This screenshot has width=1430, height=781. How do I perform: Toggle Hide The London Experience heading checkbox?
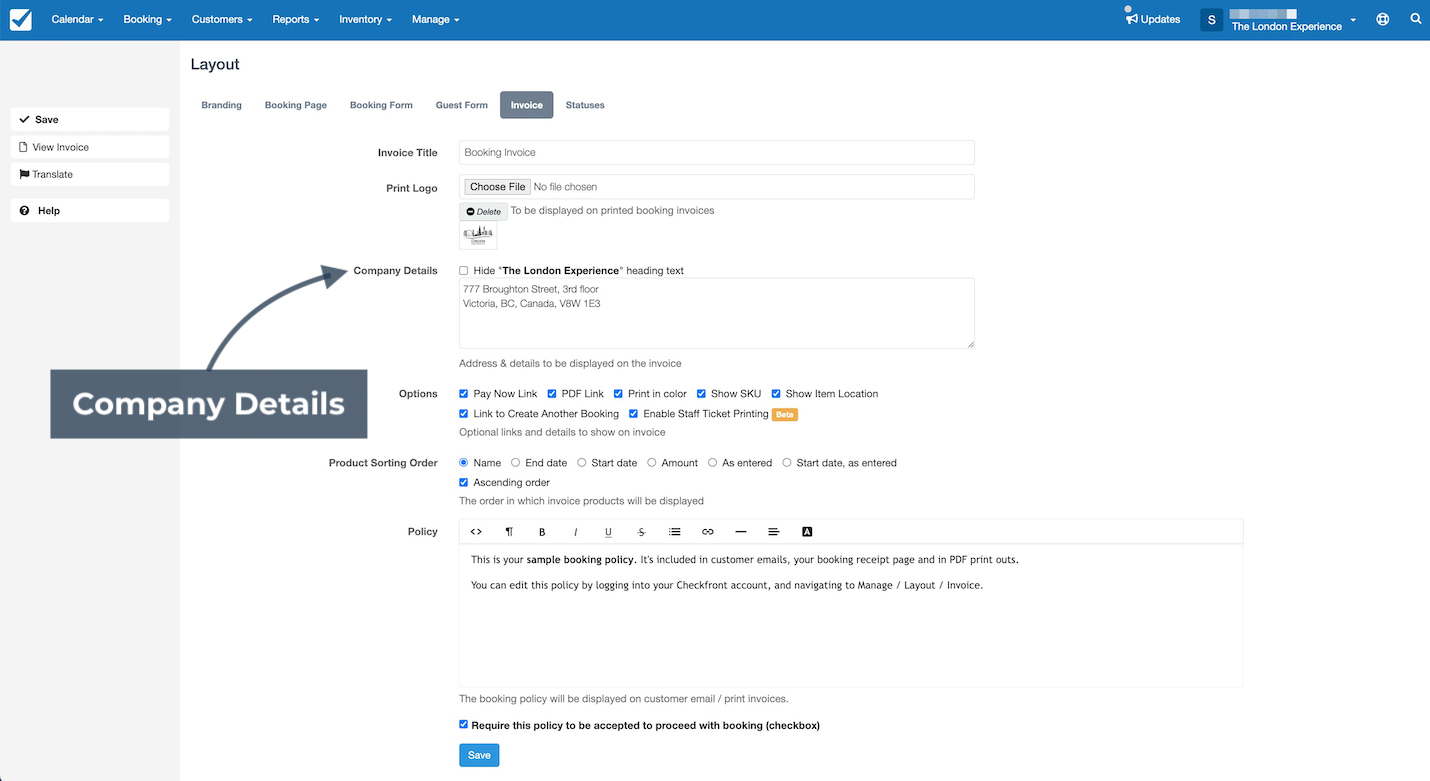(464, 271)
